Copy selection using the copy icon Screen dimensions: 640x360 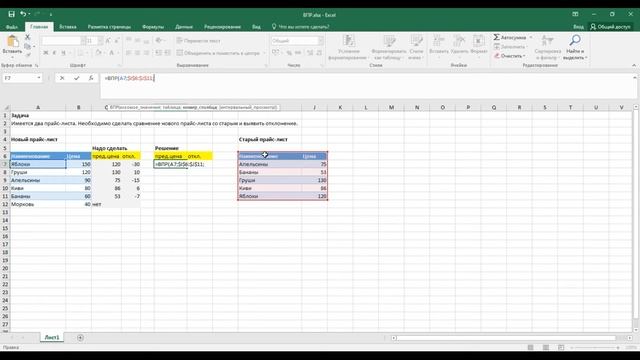(27, 46)
